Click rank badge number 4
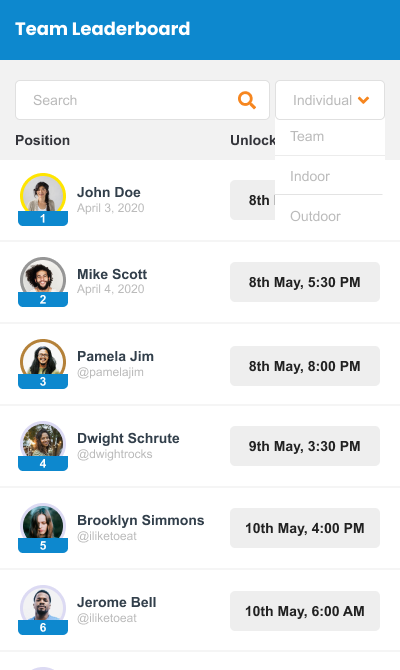Image resolution: width=400 pixels, height=670 pixels. click(x=43, y=463)
